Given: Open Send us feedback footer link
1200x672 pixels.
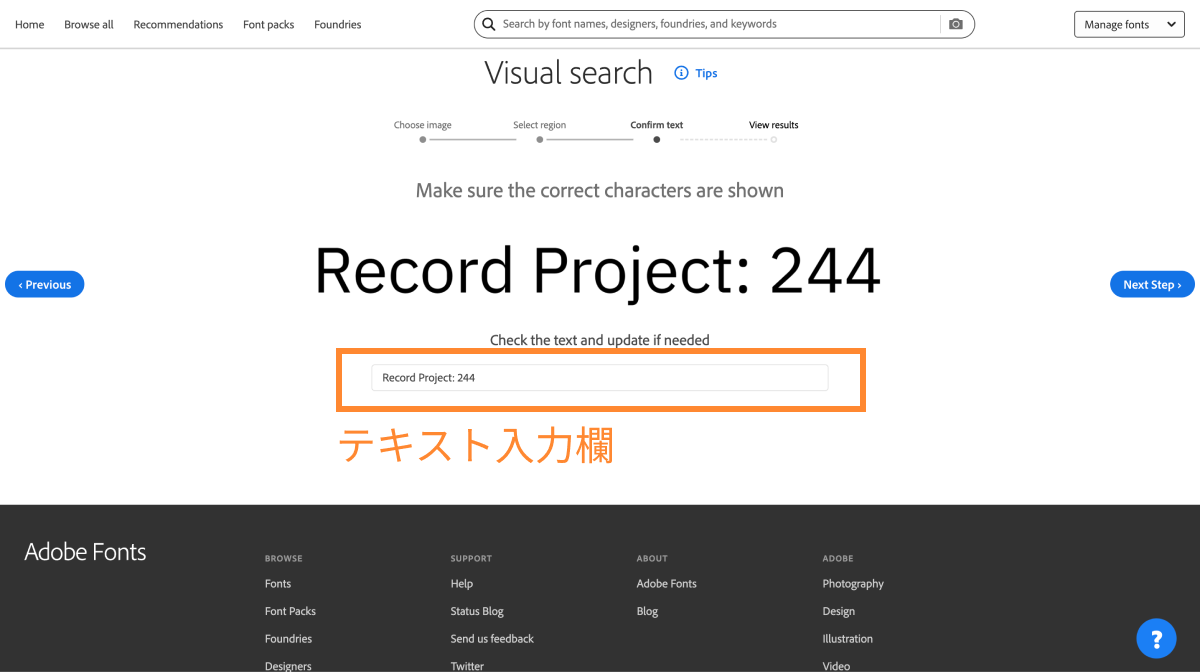Looking at the screenshot, I should click(492, 639).
